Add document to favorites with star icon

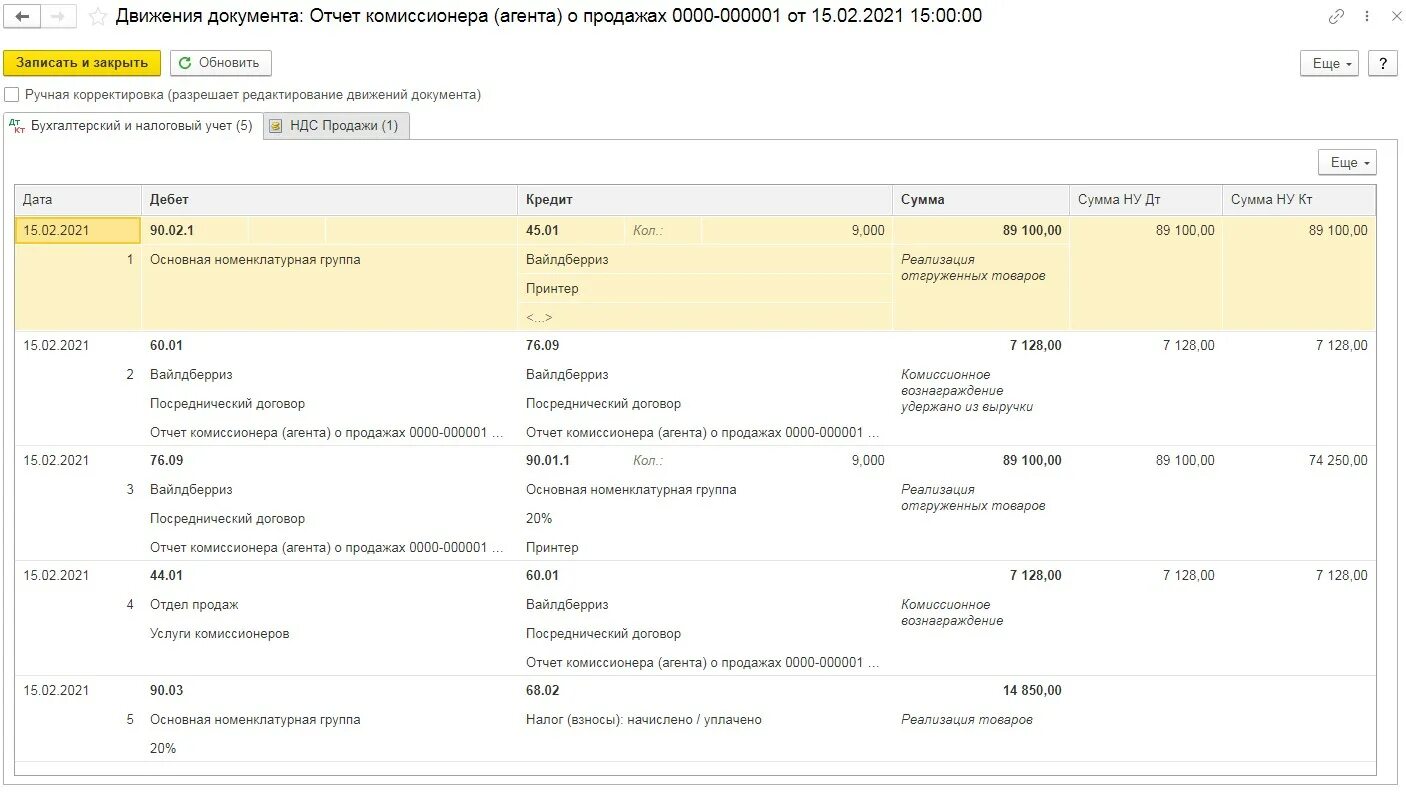coord(97,16)
